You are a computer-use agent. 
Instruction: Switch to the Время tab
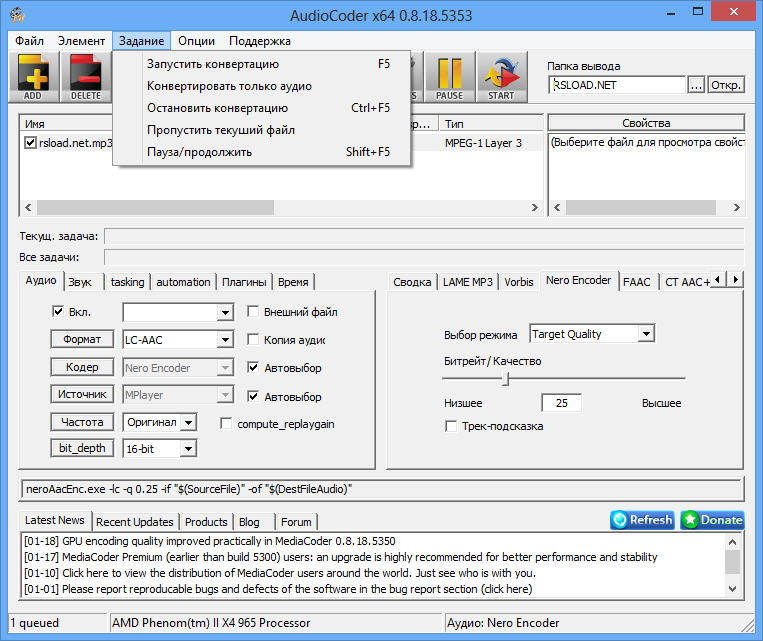293,282
